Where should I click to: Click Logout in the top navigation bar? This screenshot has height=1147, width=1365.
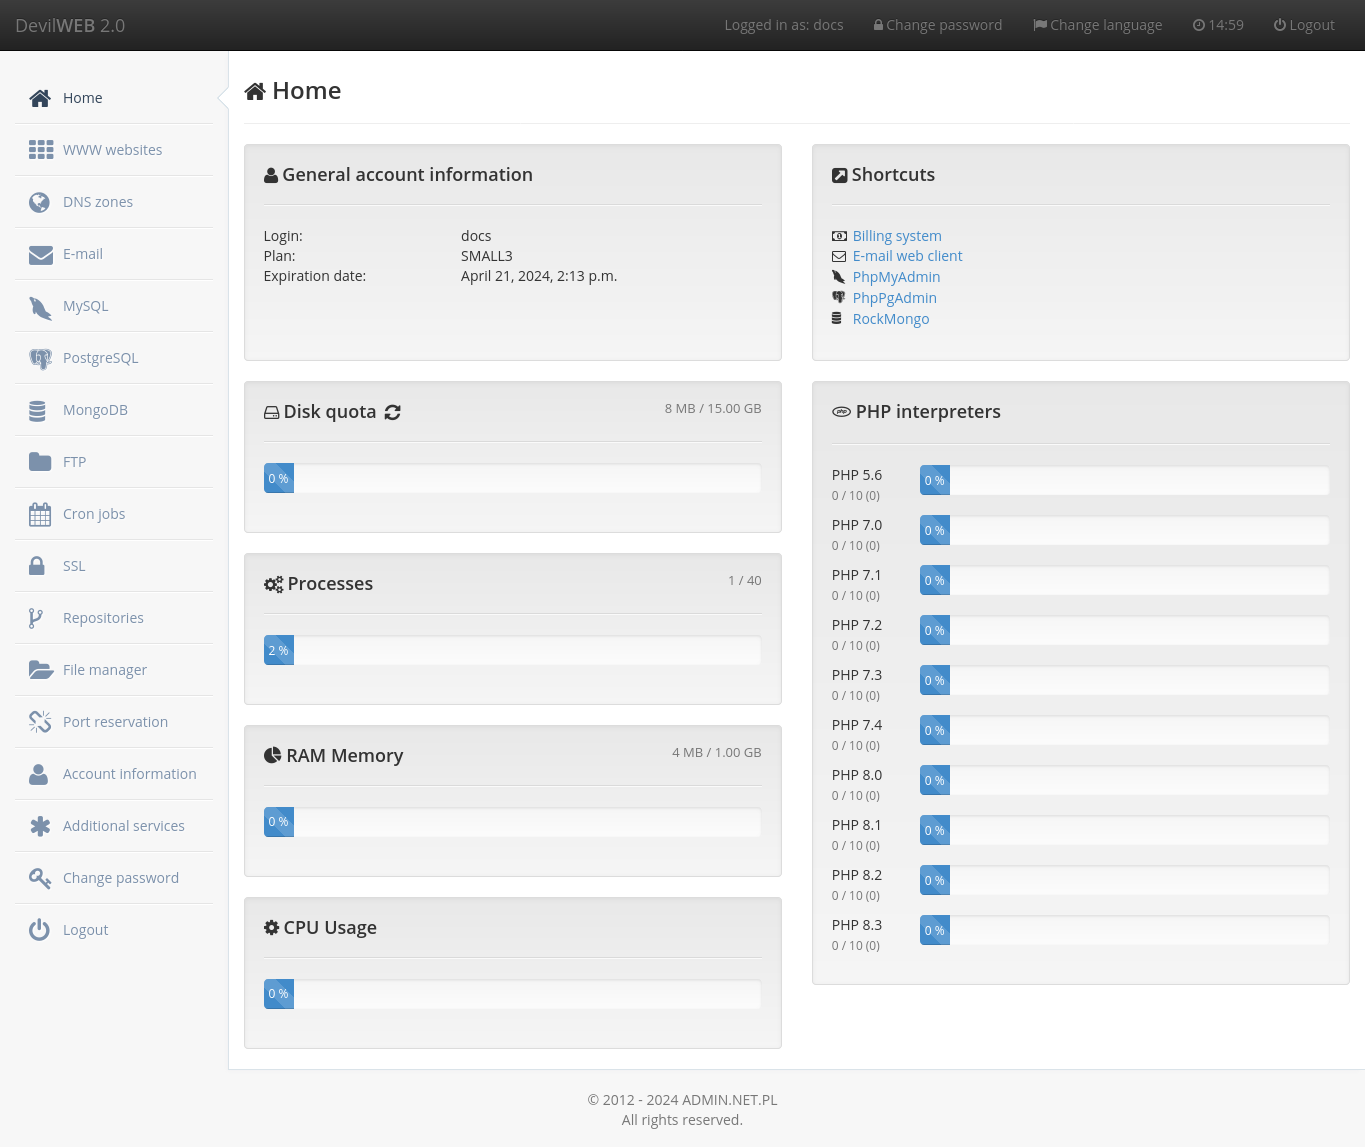1304,25
